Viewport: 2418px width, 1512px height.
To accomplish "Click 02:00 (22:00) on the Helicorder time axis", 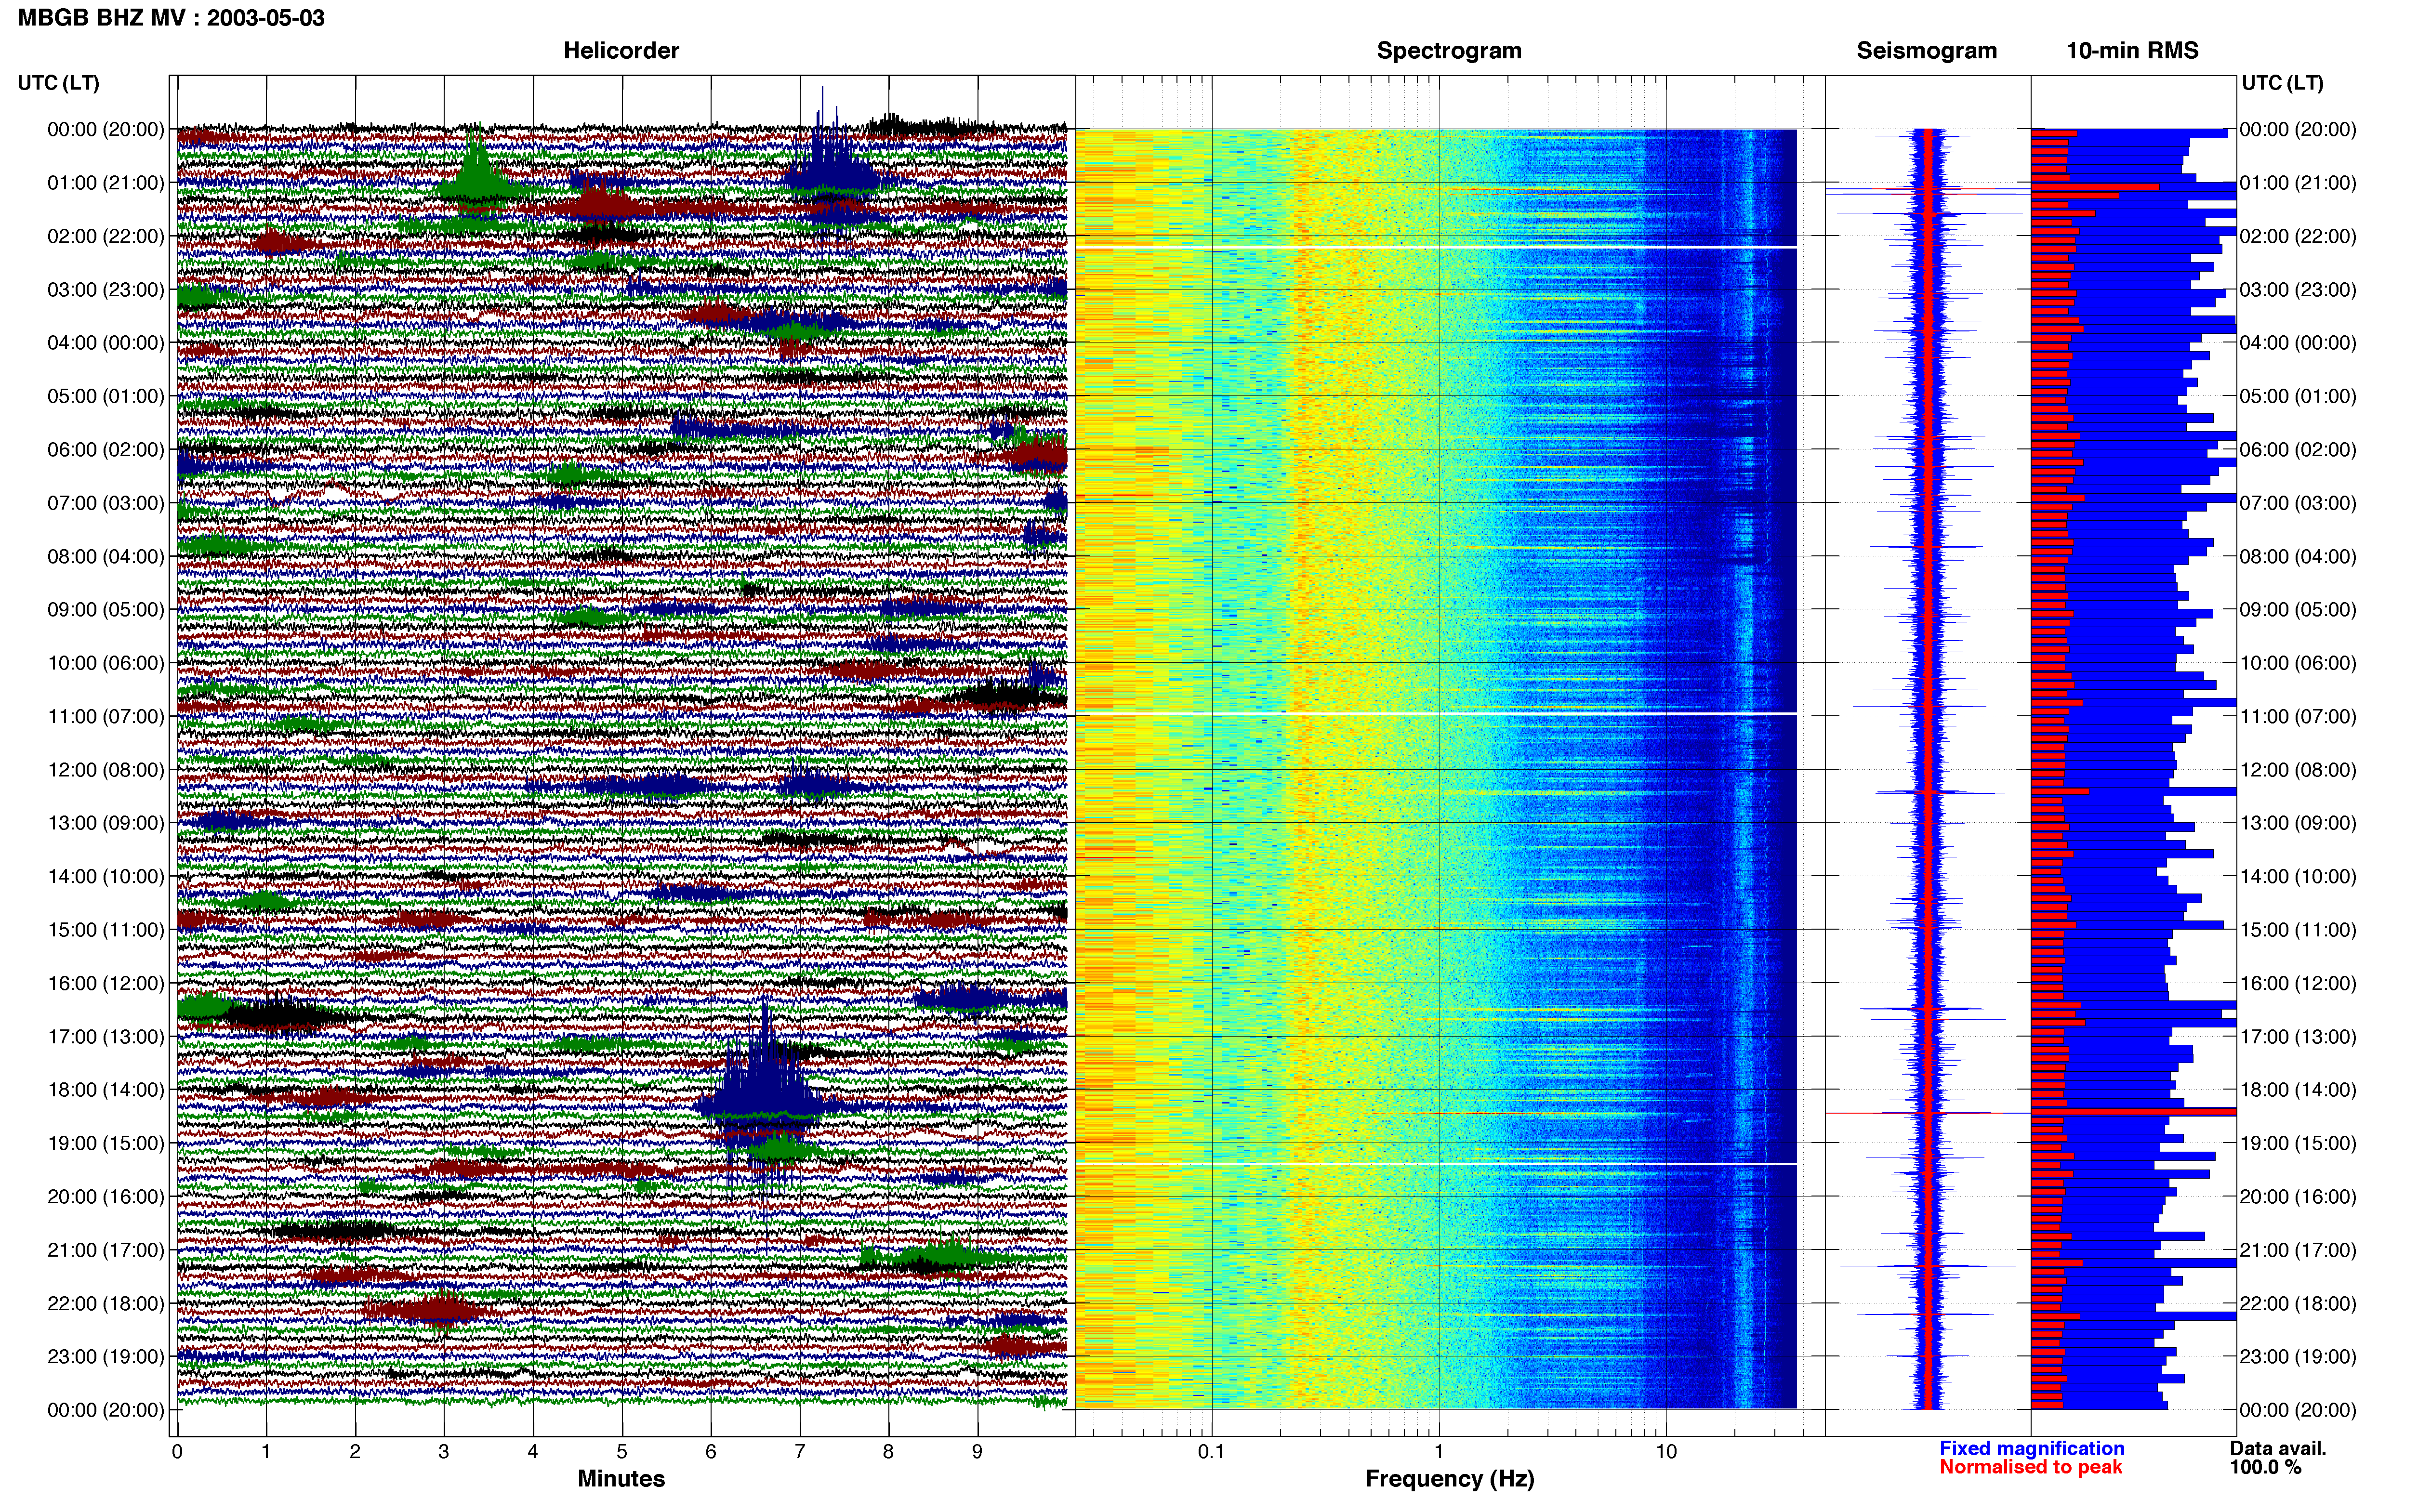I will [106, 236].
